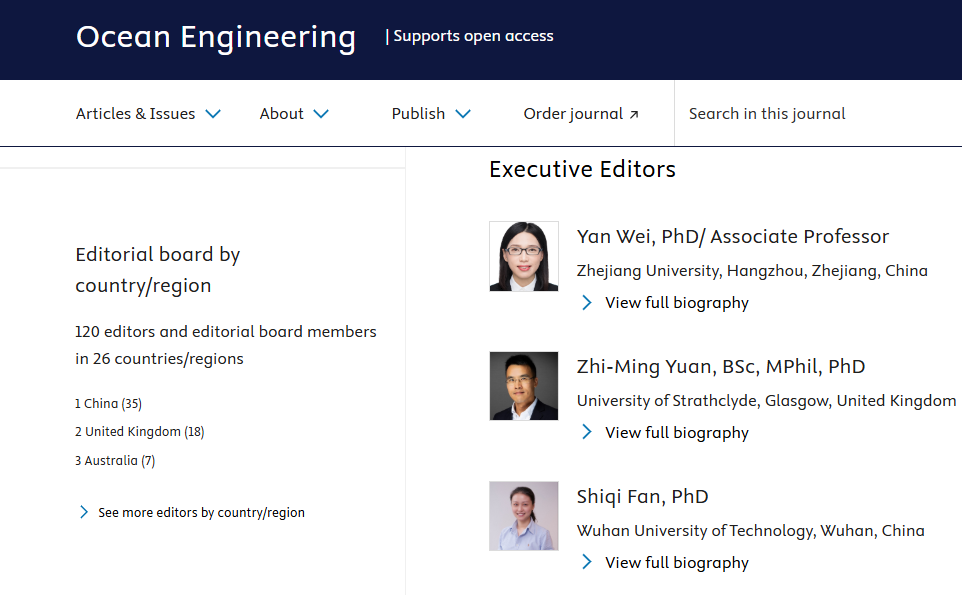Click the Executive Editors heading
962x595 pixels.
[x=582, y=169]
